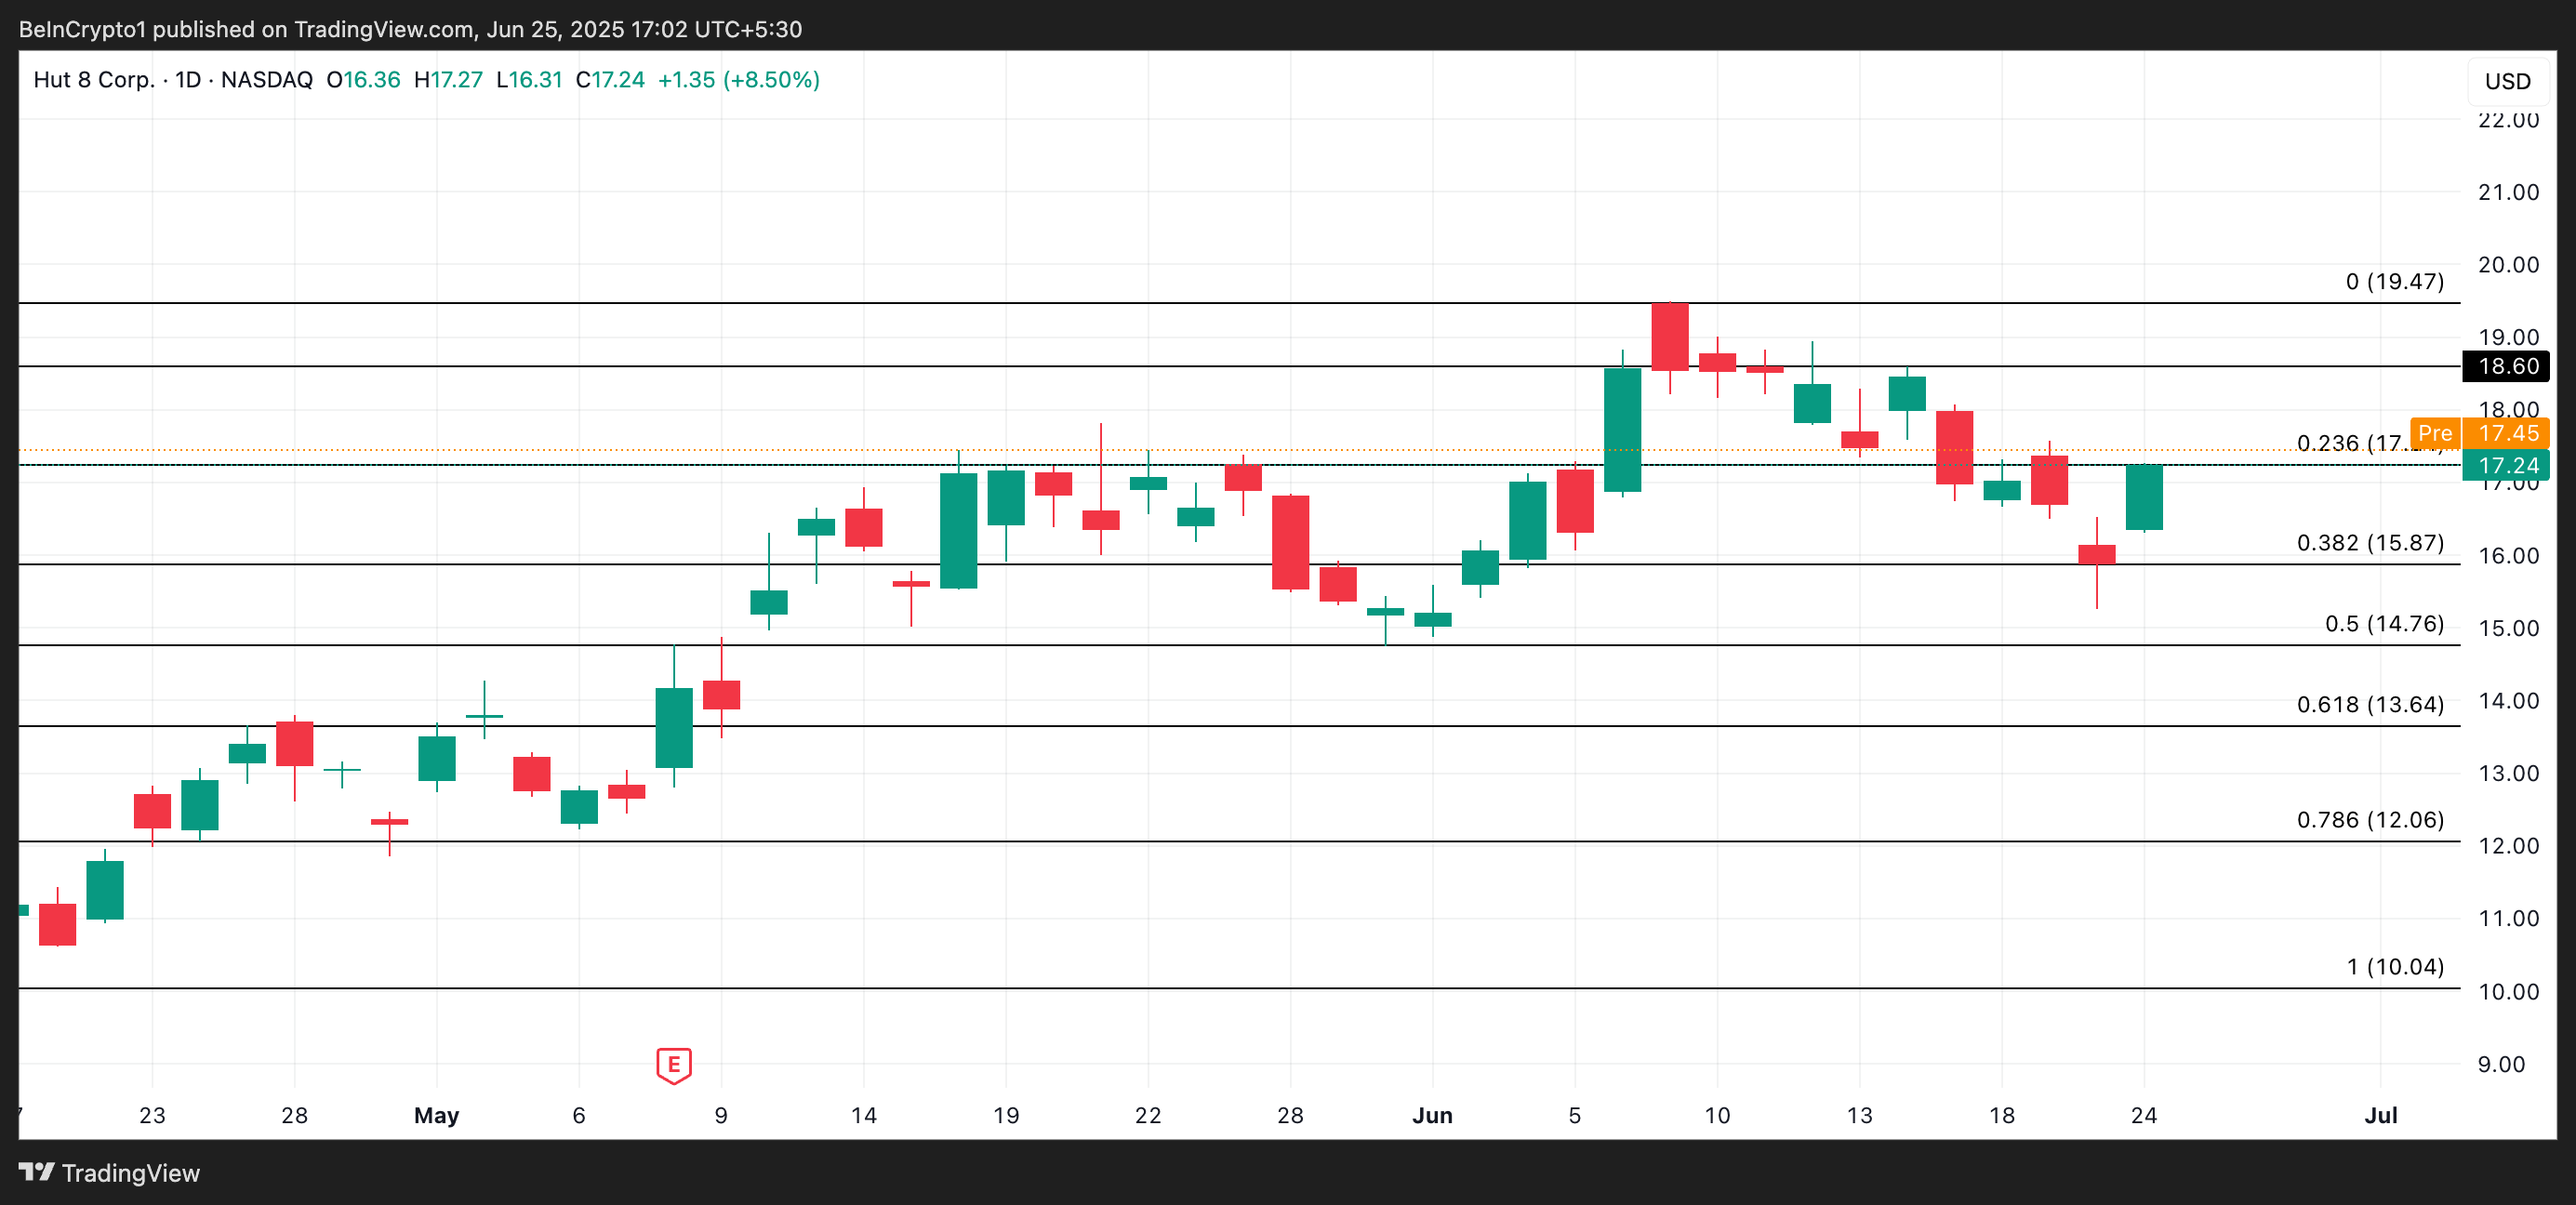Click the 22.00 price axis label
This screenshot has width=2576, height=1205.
2507,121
